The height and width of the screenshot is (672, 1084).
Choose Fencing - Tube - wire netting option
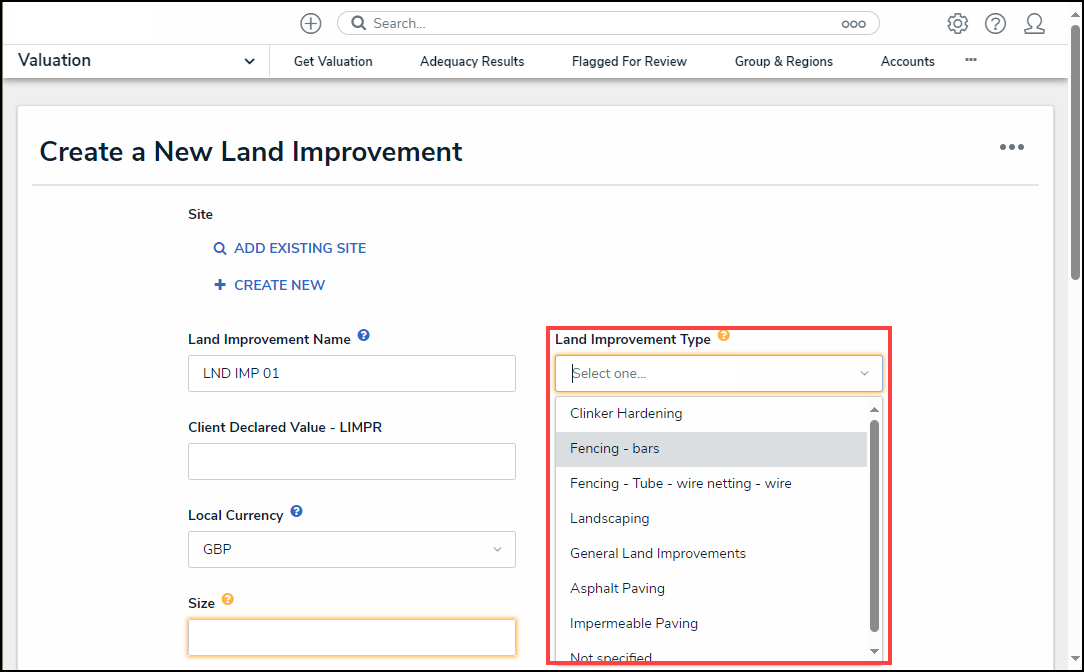(711, 483)
